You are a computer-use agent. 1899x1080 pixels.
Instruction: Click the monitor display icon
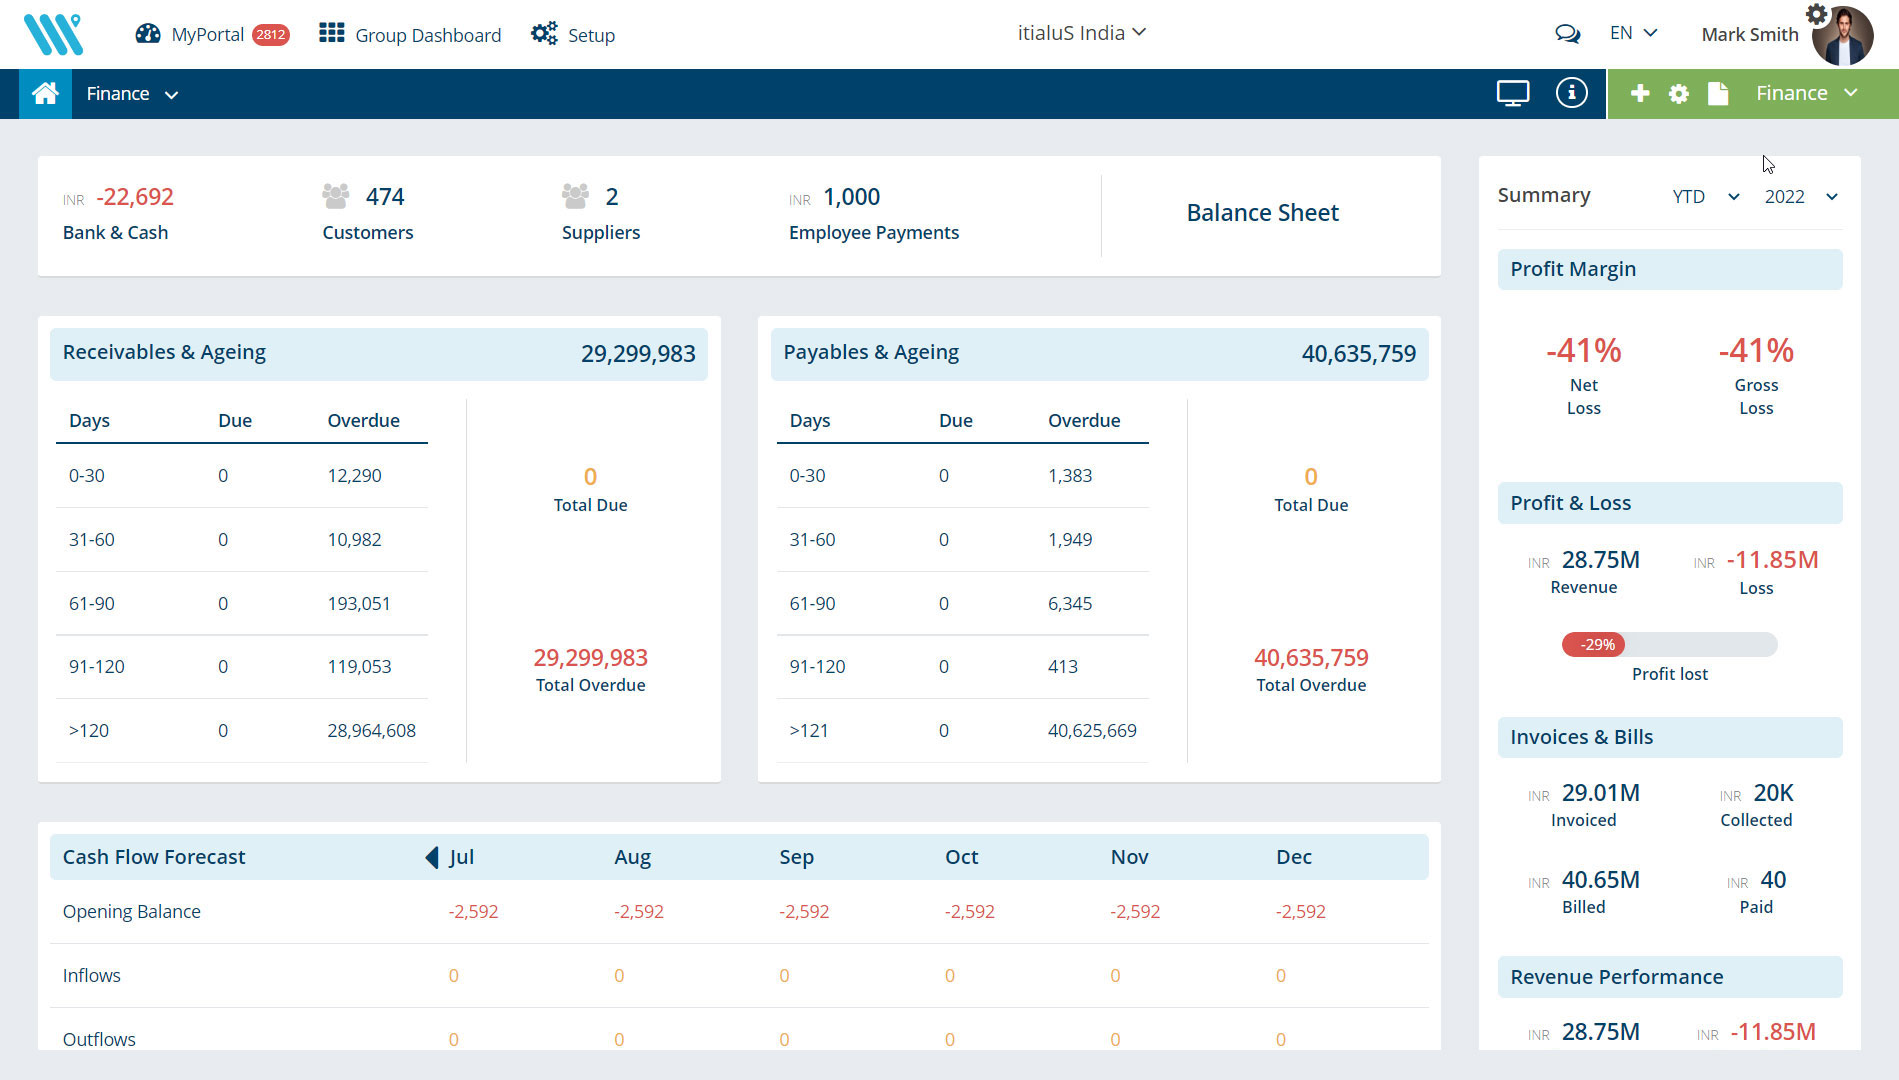tap(1512, 94)
